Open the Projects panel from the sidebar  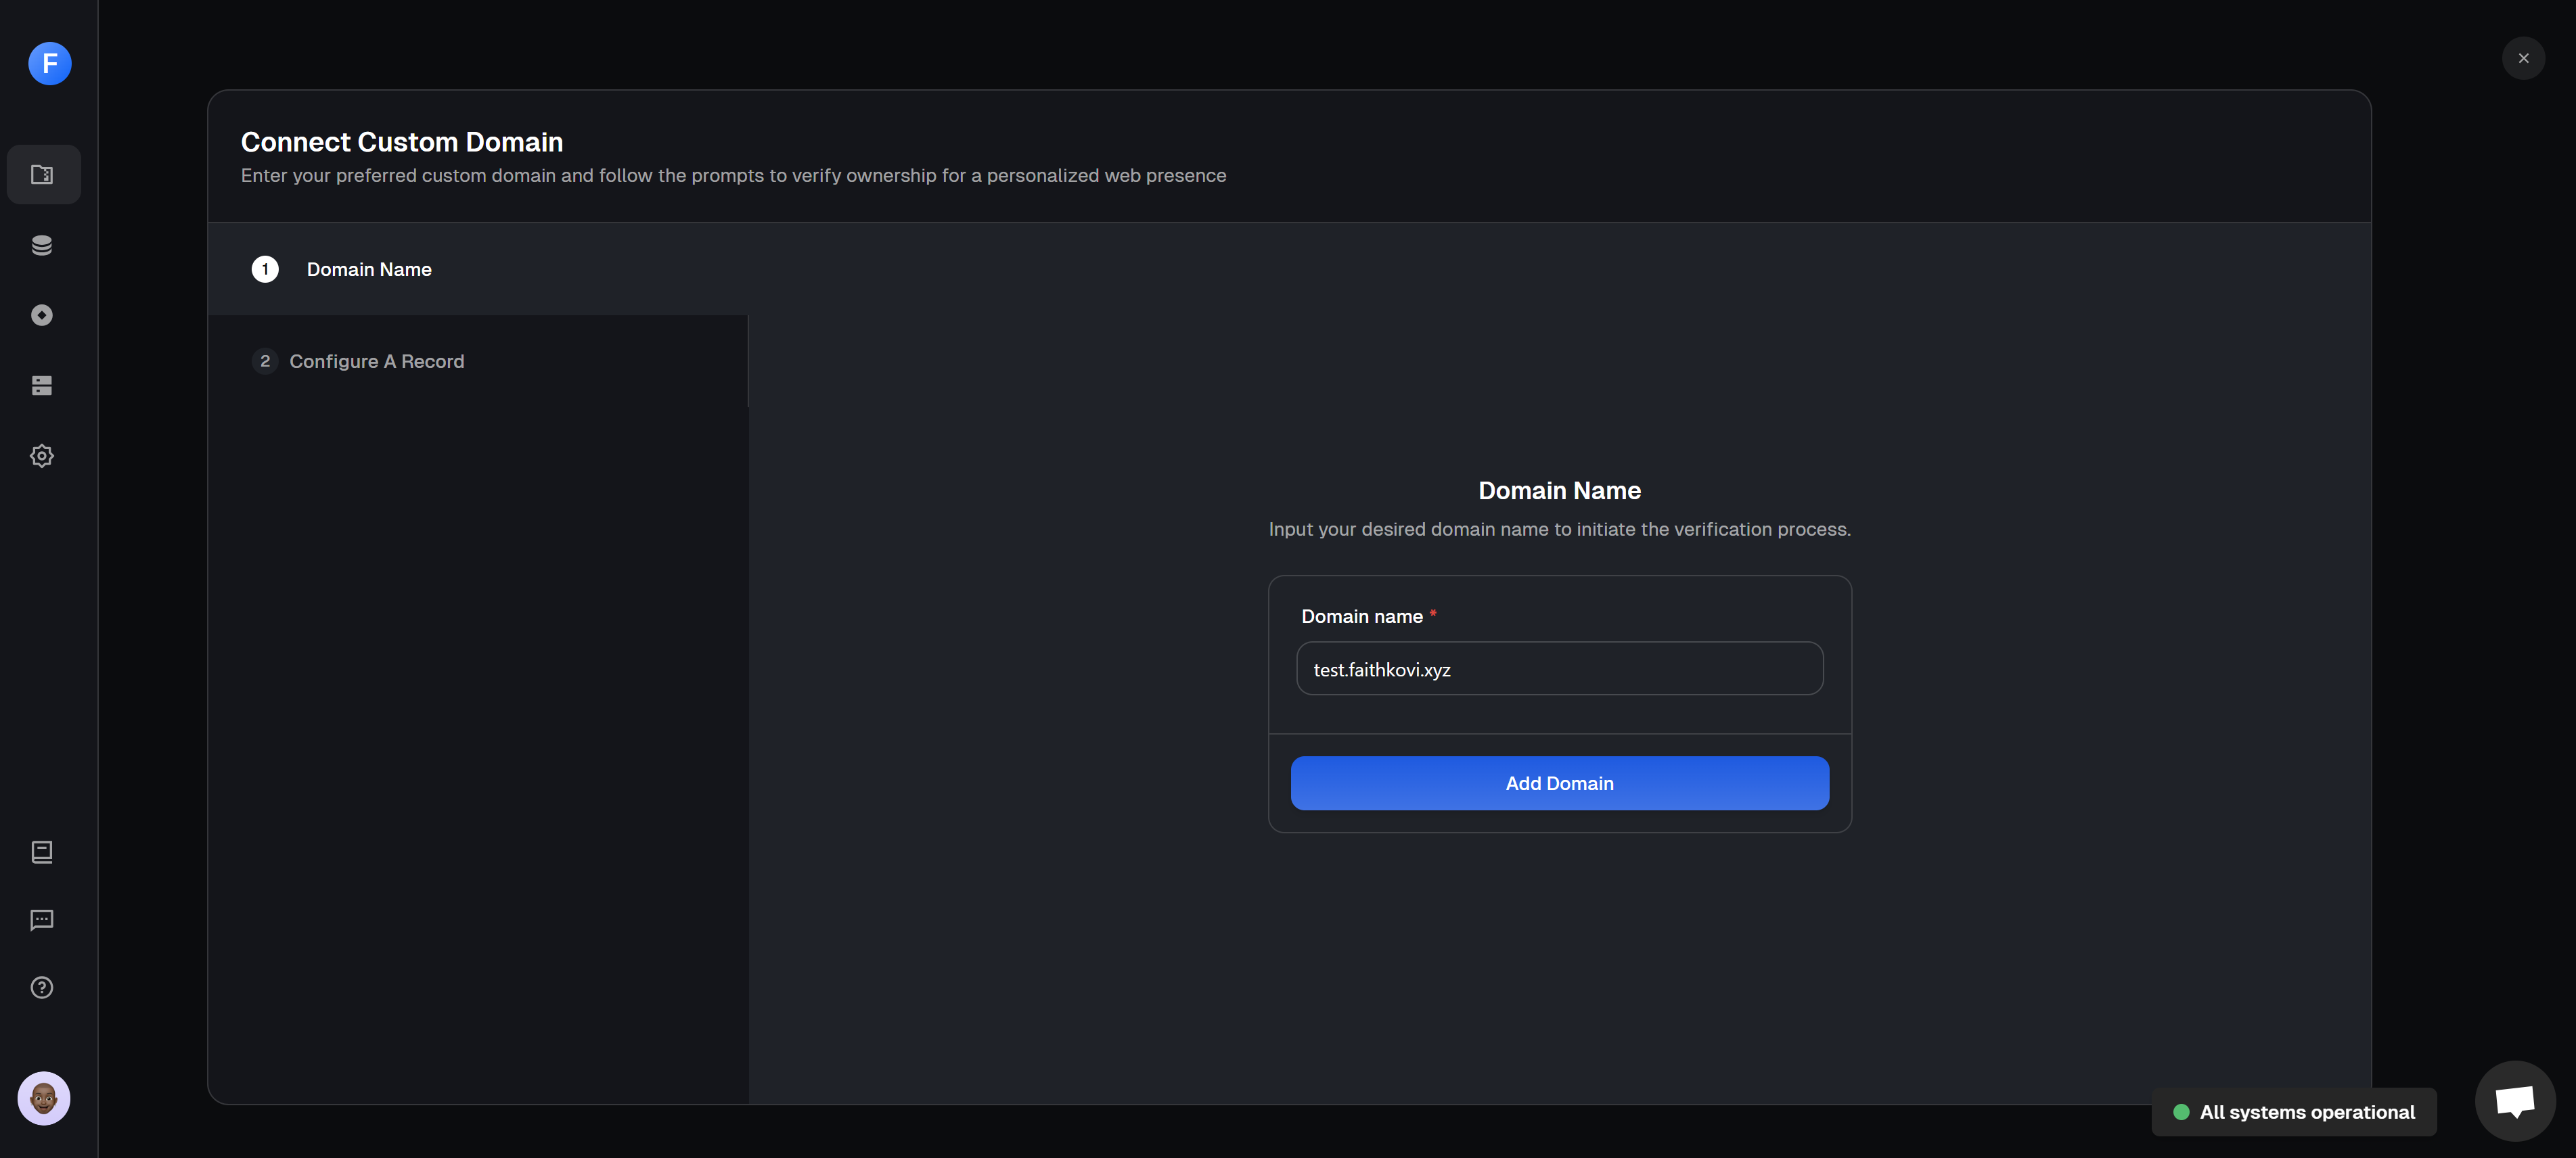pos(43,174)
